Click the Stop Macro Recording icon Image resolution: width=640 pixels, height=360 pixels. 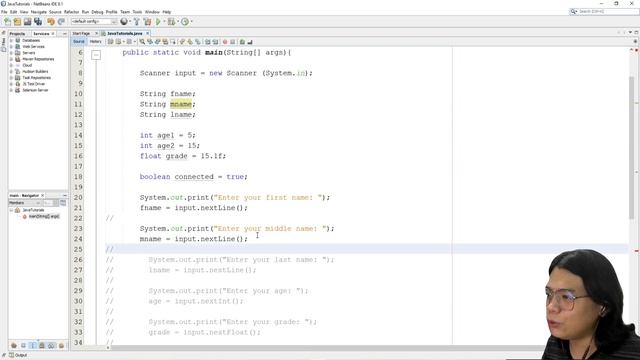click(x=233, y=42)
